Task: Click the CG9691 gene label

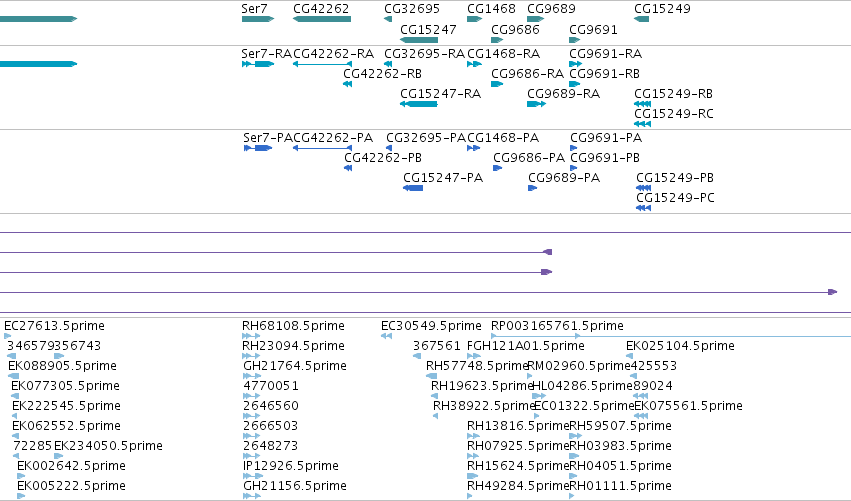Action: [593, 29]
